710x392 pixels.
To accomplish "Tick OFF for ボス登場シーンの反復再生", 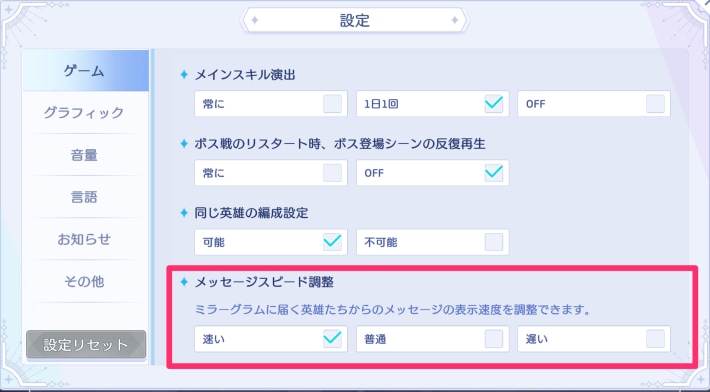I will pos(432,173).
